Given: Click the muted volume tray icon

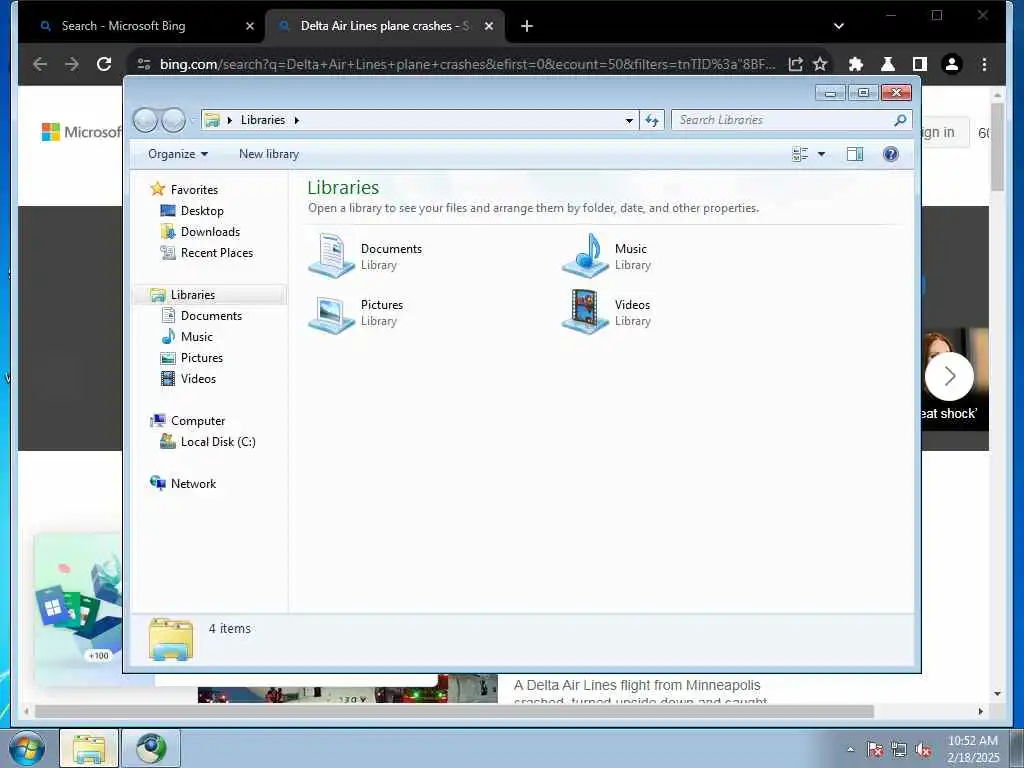Looking at the screenshot, I should click(x=923, y=750).
